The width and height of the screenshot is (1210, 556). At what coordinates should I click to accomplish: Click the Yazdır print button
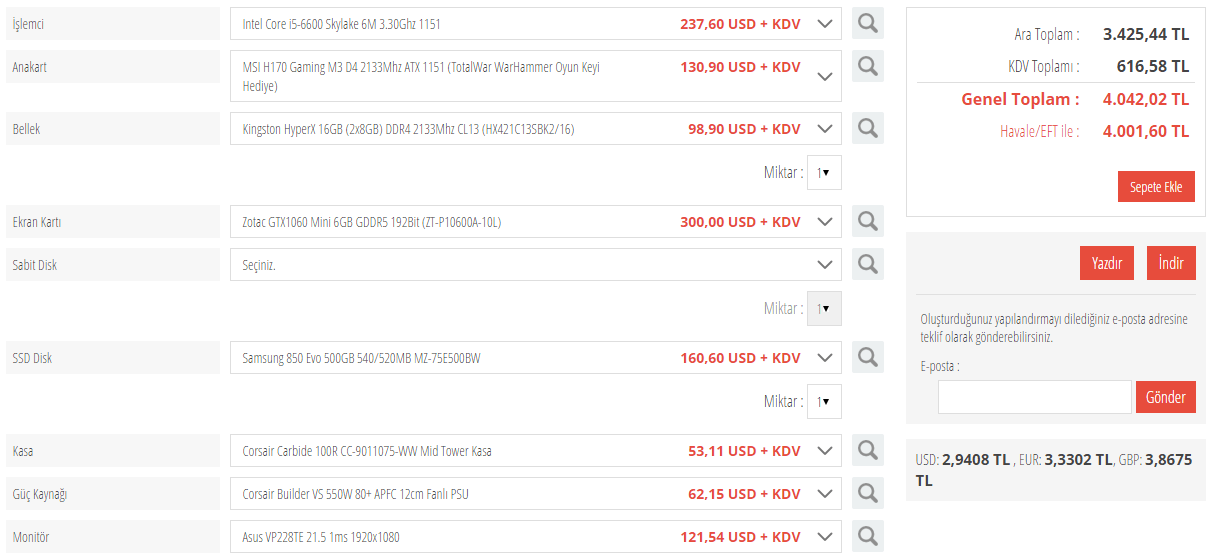(x=1106, y=263)
